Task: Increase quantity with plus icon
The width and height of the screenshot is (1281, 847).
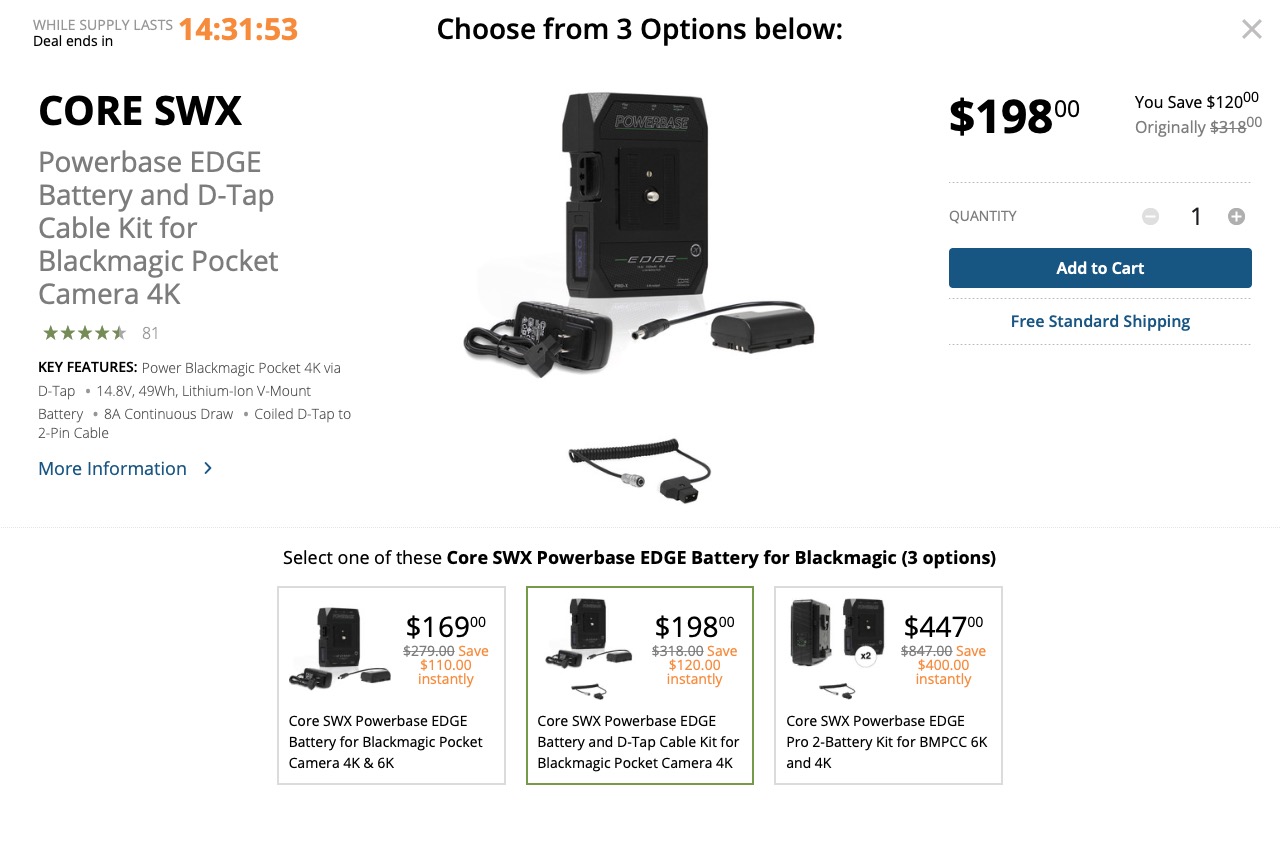Action: pos(1236,216)
